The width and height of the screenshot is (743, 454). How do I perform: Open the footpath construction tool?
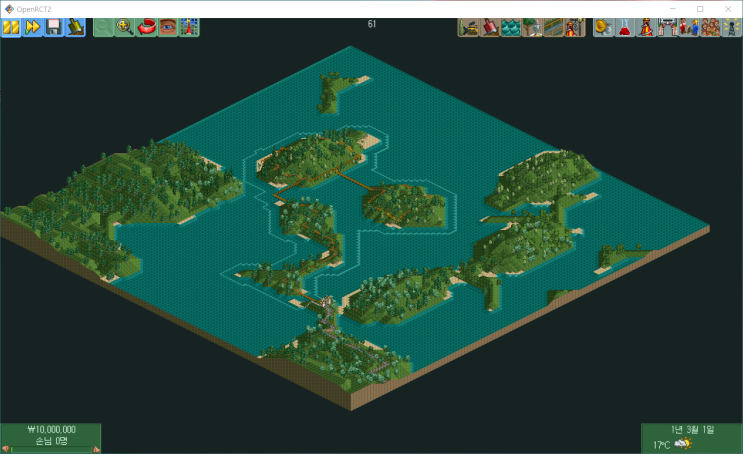553,27
